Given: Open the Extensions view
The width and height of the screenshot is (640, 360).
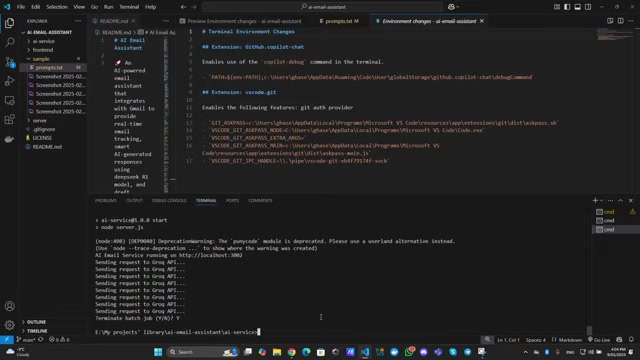Looking at the screenshot, I should 9,120.
